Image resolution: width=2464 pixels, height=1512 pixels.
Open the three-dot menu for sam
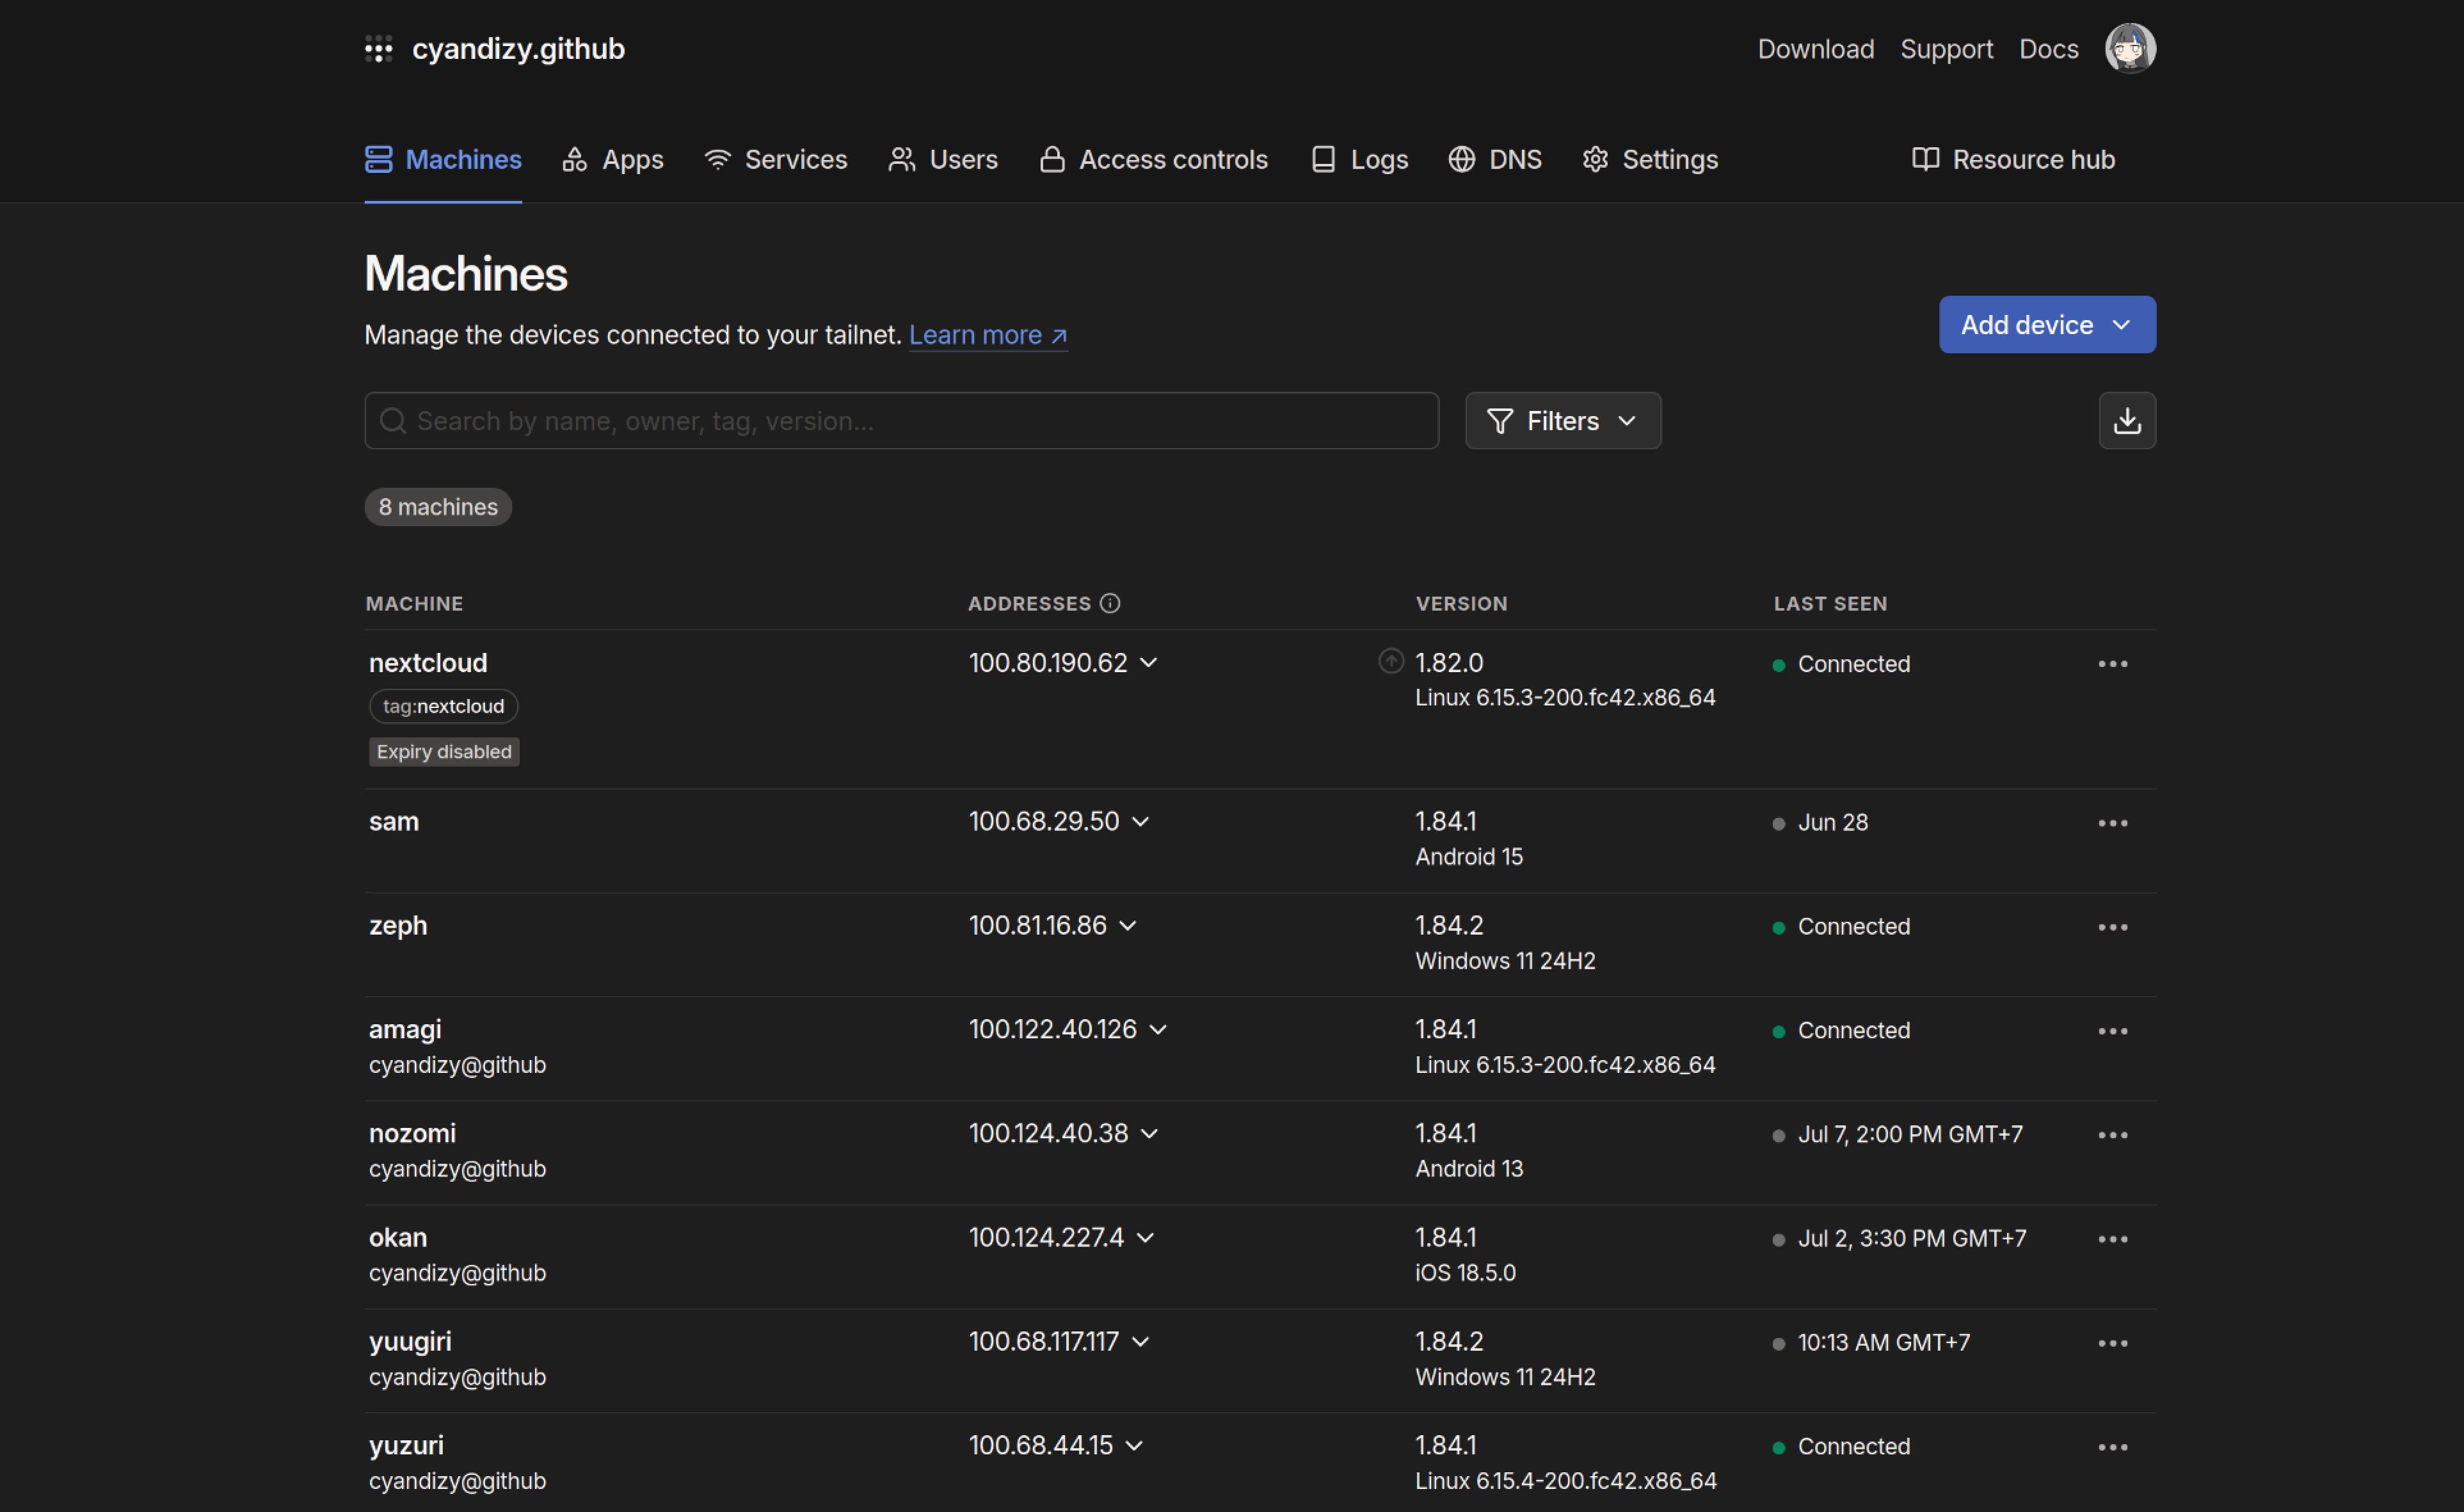[x=2112, y=823]
